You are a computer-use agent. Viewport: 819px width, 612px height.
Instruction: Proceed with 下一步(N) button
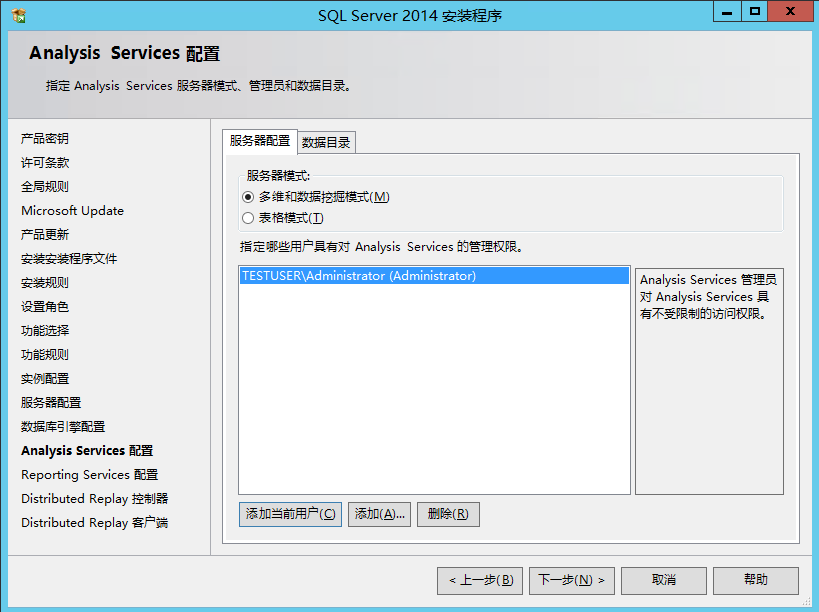[572, 581]
